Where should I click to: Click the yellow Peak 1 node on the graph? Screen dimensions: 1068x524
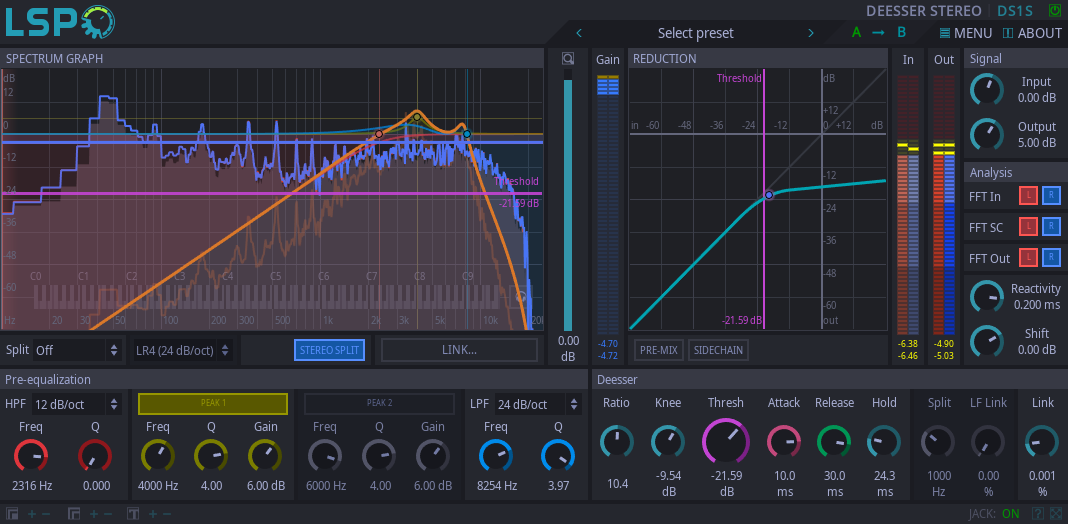tap(418, 117)
